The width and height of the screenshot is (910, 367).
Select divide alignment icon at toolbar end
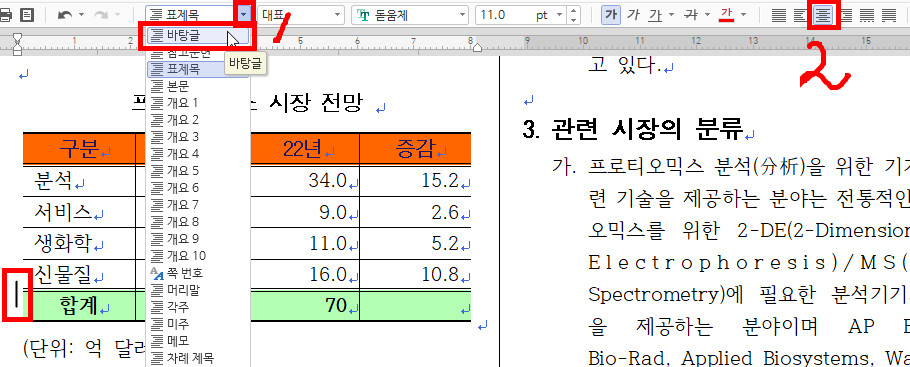click(889, 16)
